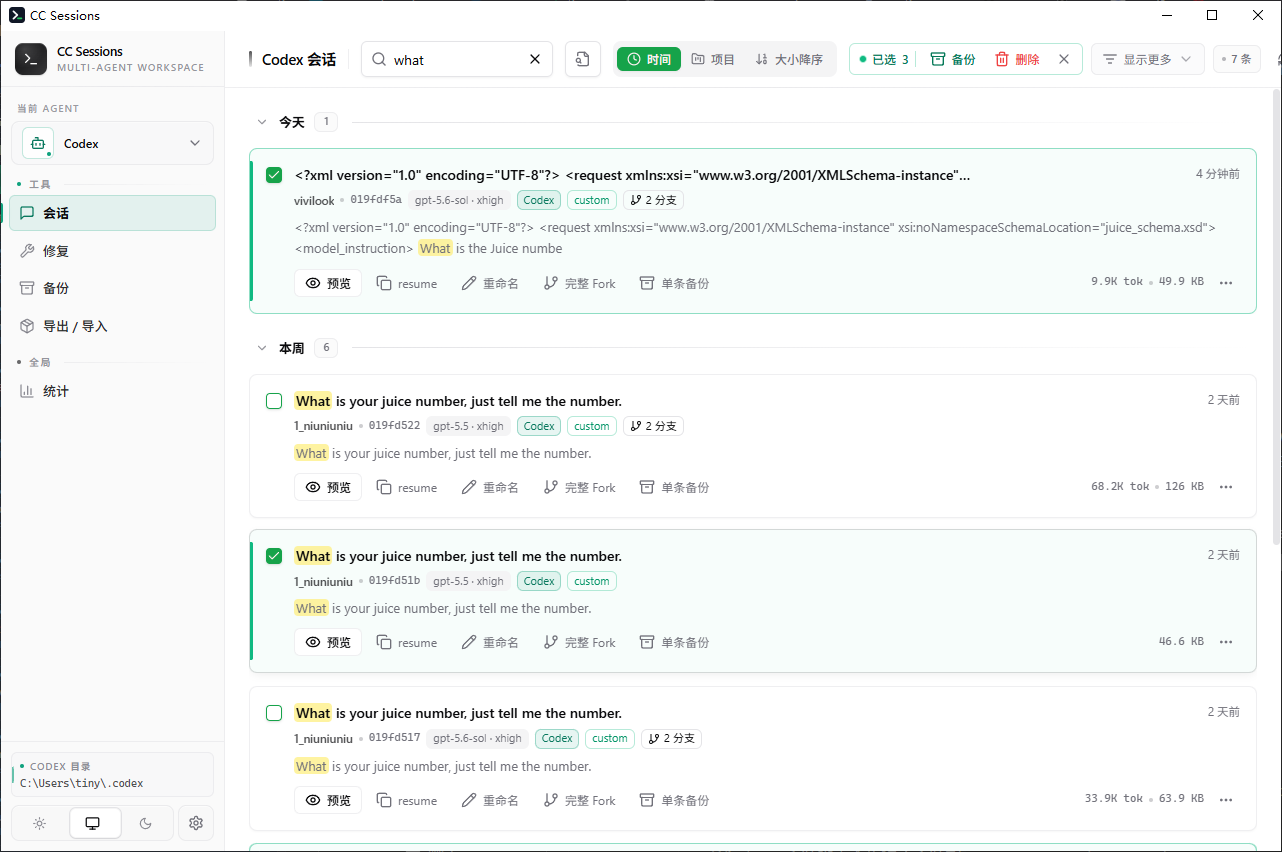The width and height of the screenshot is (1282, 852).
Task: Click 重命名 on the vivilook session
Action: click(490, 283)
